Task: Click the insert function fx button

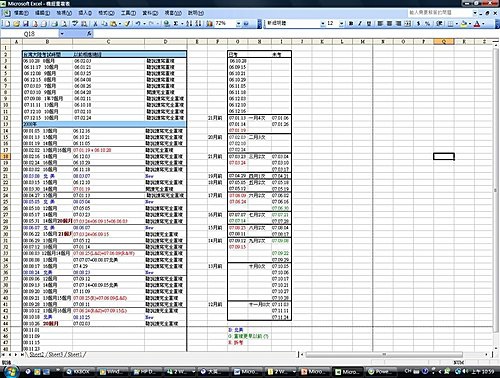Action: [x=89, y=34]
